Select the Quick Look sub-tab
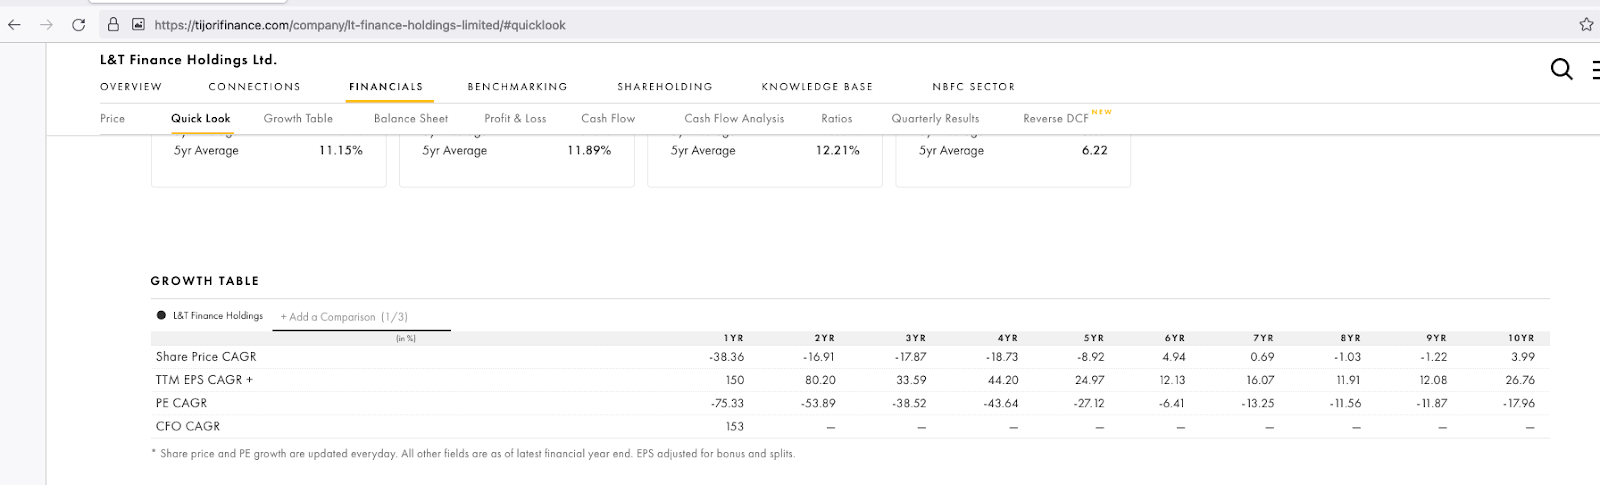Screen dimensions: 1600x485 tap(200, 118)
